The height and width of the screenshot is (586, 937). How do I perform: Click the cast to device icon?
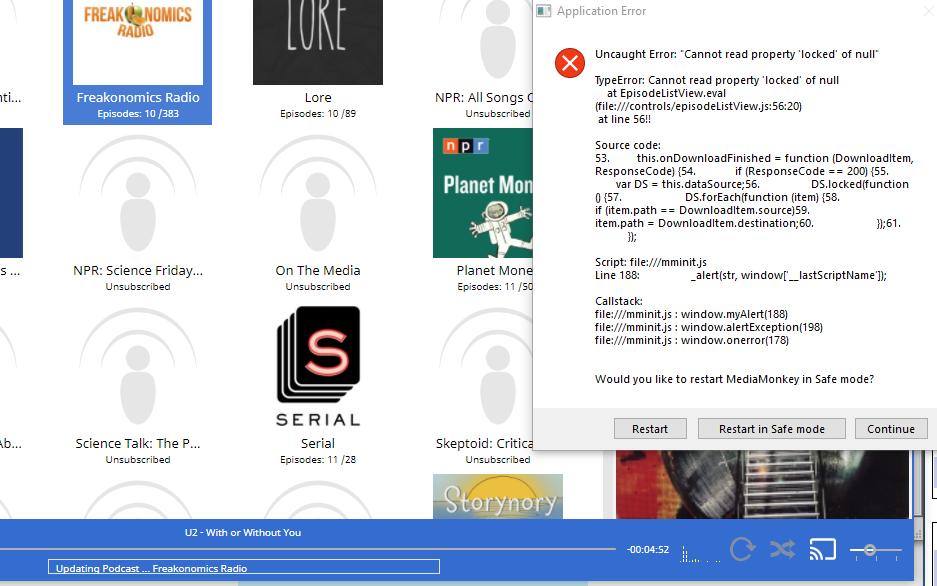(x=822, y=549)
